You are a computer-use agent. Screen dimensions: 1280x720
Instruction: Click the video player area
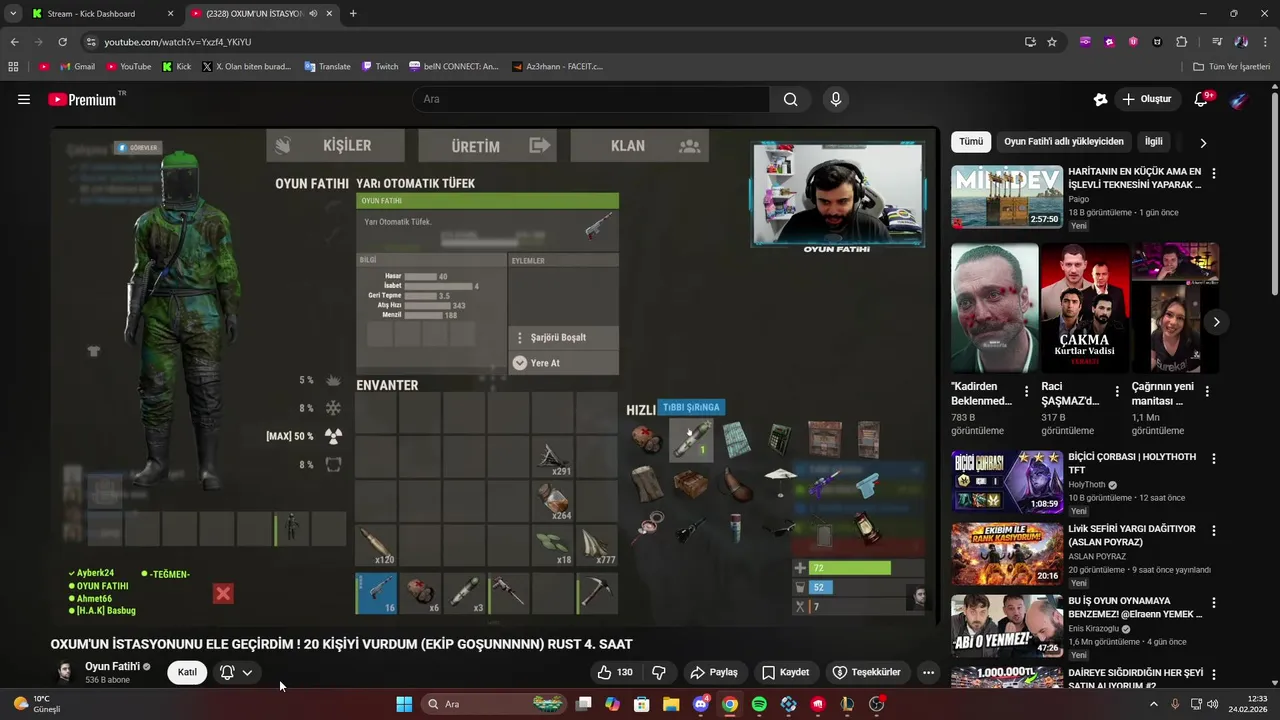point(495,375)
